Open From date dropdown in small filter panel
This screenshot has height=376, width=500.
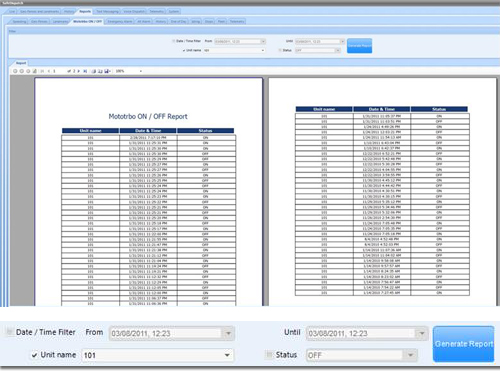click(x=263, y=41)
